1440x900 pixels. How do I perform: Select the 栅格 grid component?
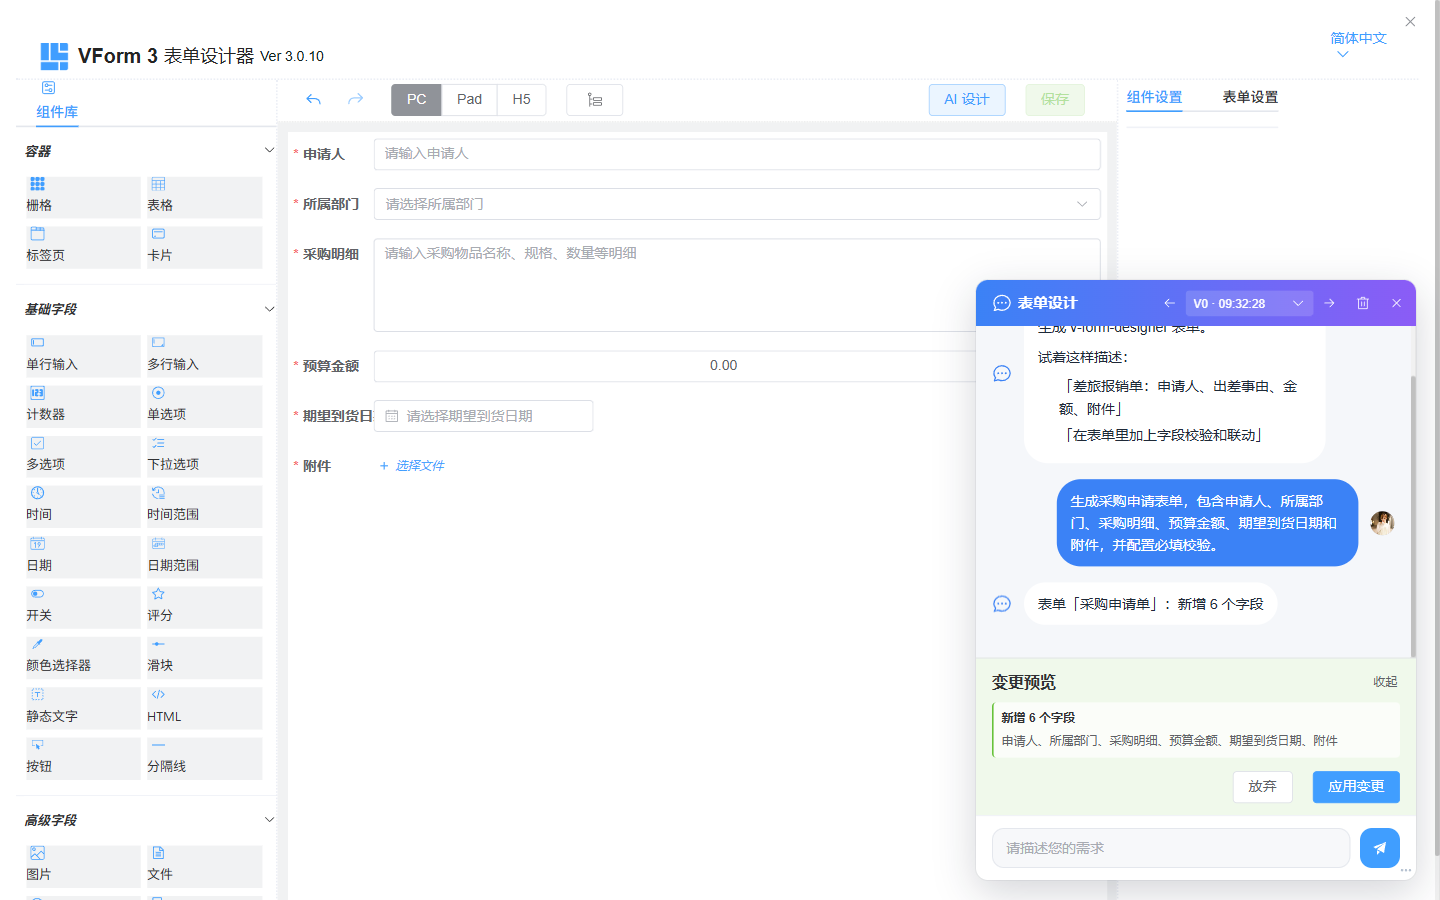click(83, 197)
